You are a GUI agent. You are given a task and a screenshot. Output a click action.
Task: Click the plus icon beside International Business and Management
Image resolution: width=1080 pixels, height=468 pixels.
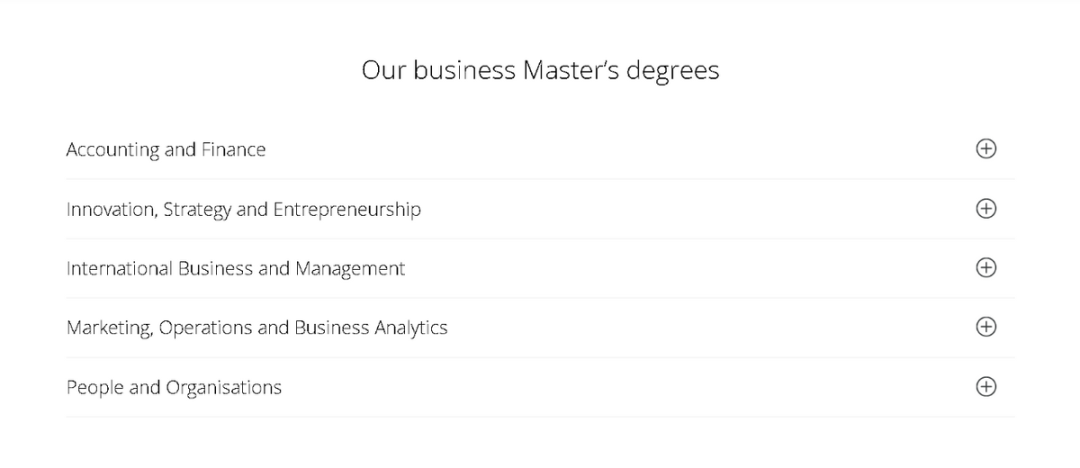point(986,267)
